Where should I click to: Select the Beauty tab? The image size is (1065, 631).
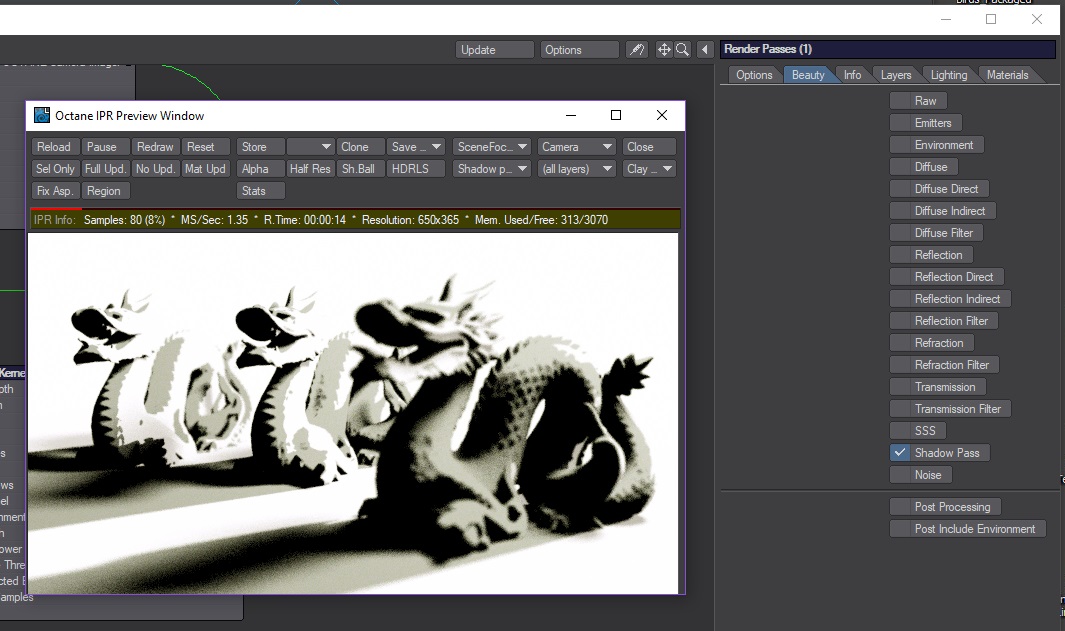pyautogui.click(x=808, y=75)
